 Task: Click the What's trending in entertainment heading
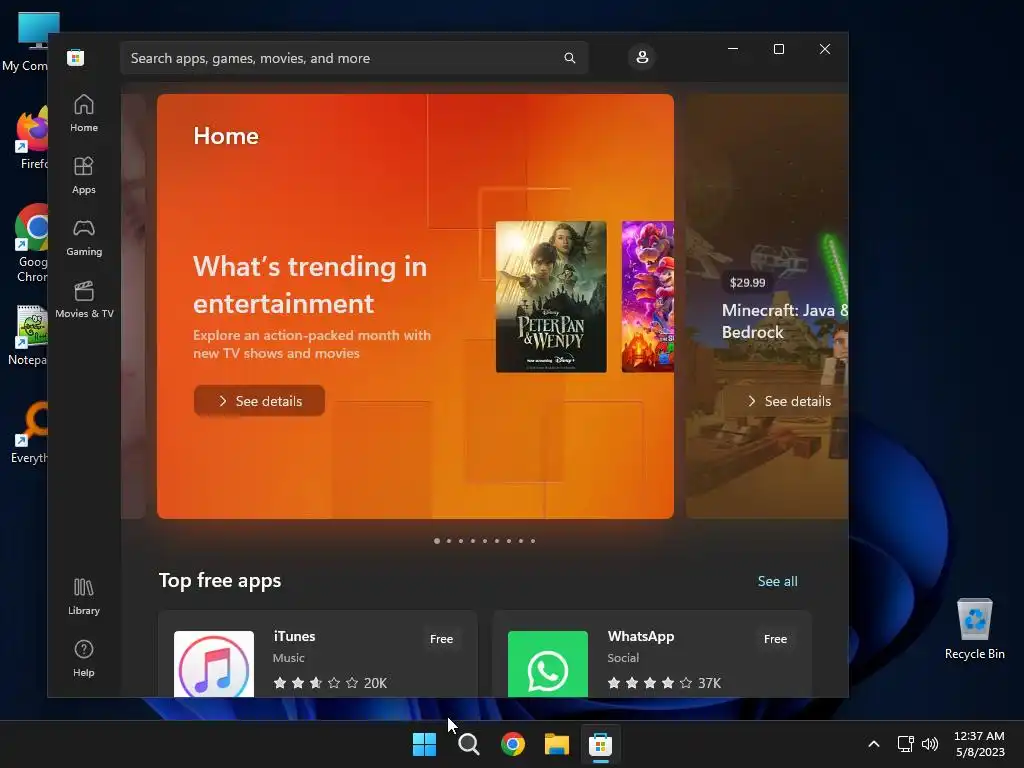[310, 285]
